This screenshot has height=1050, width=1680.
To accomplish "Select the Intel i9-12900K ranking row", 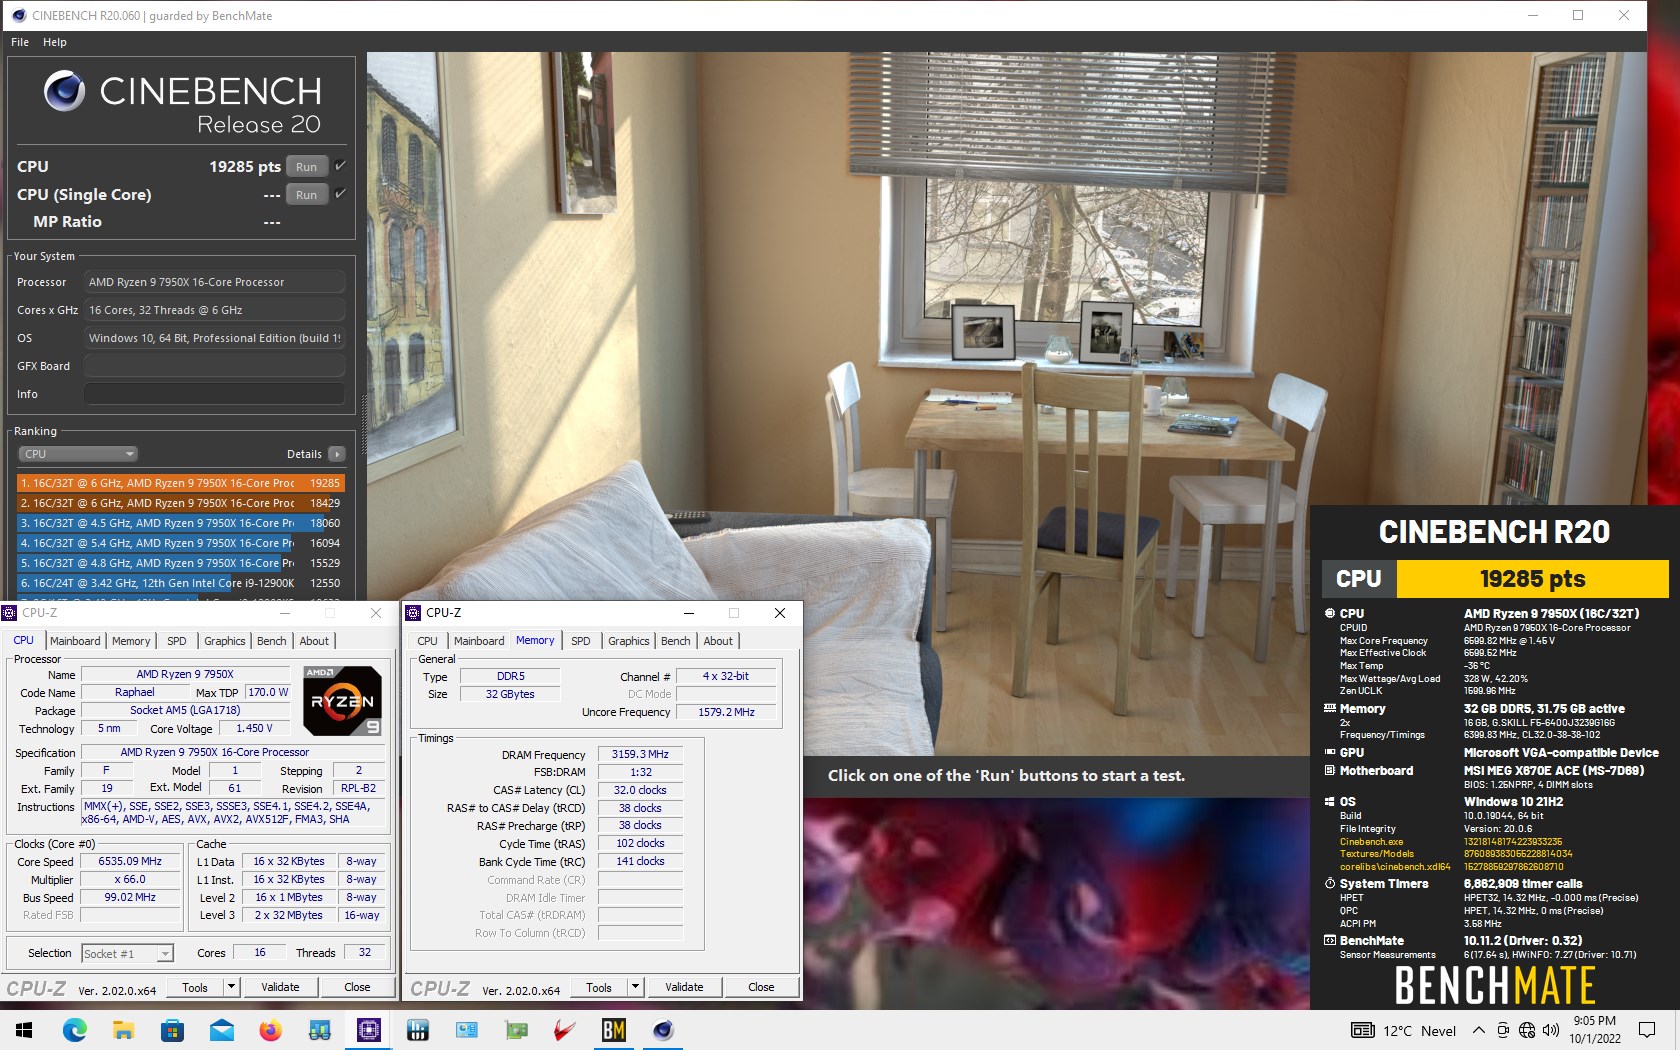I will point(180,583).
